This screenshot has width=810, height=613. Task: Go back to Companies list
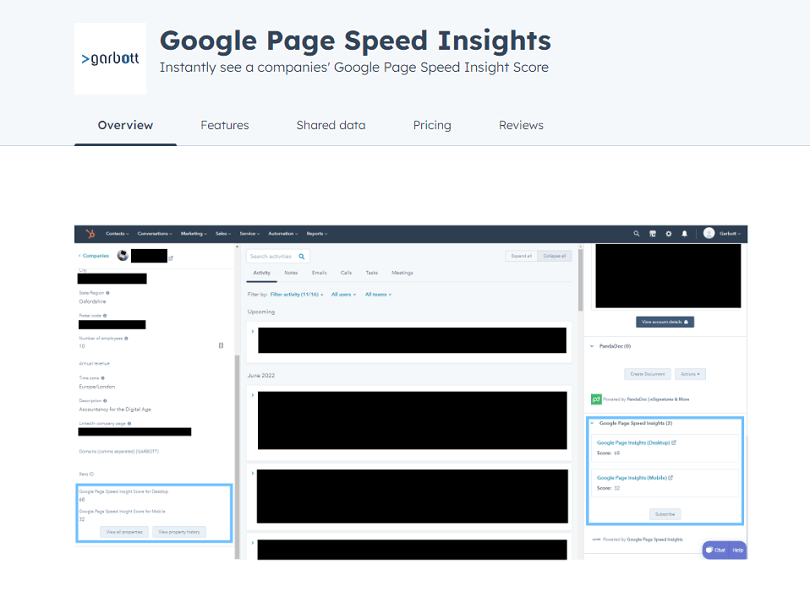click(x=94, y=256)
